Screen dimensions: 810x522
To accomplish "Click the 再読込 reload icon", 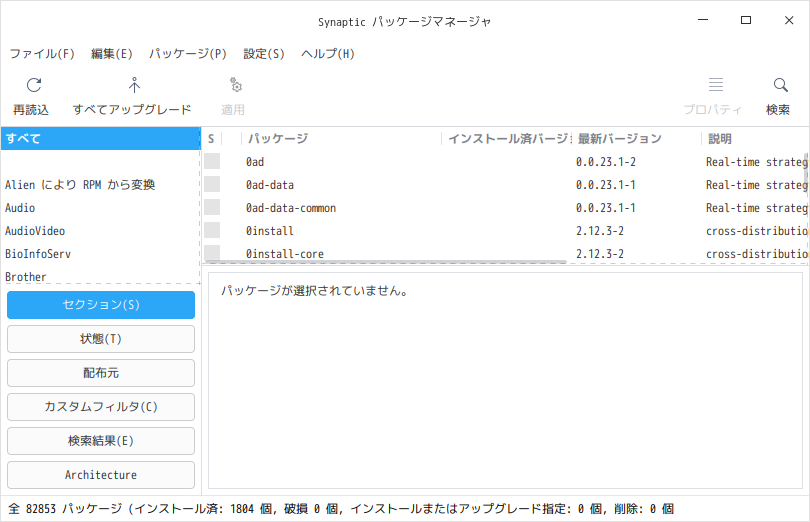I will click(x=34, y=85).
